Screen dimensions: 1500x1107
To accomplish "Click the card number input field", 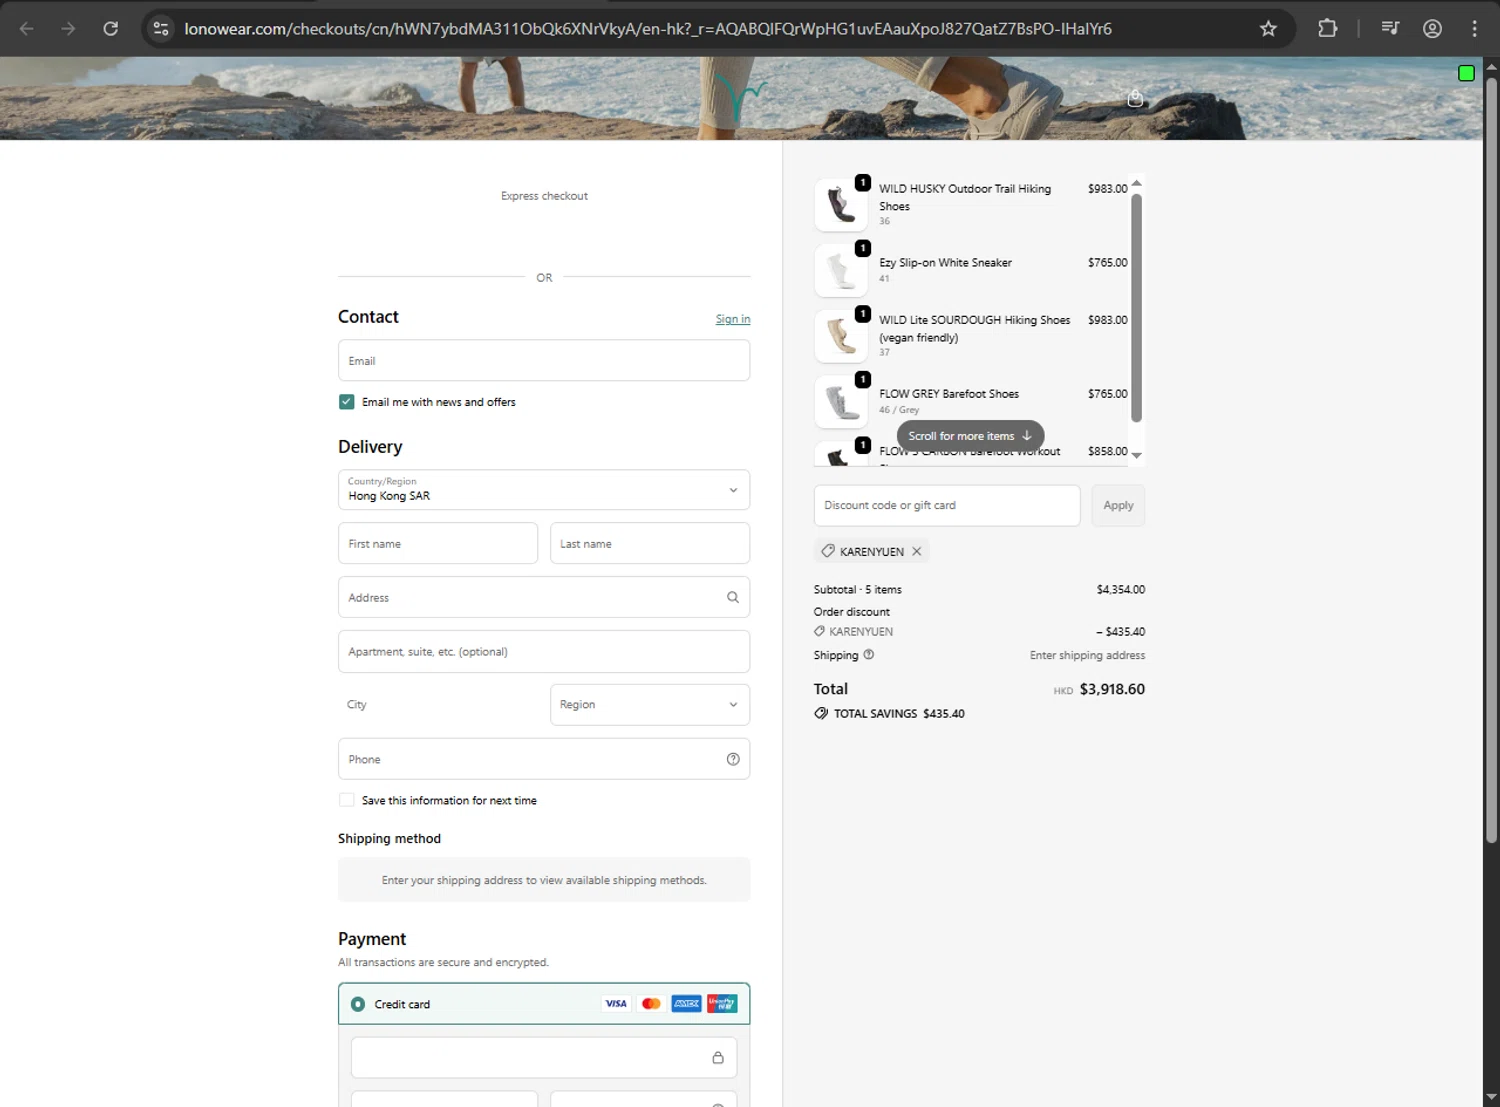I will point(544,1057).
